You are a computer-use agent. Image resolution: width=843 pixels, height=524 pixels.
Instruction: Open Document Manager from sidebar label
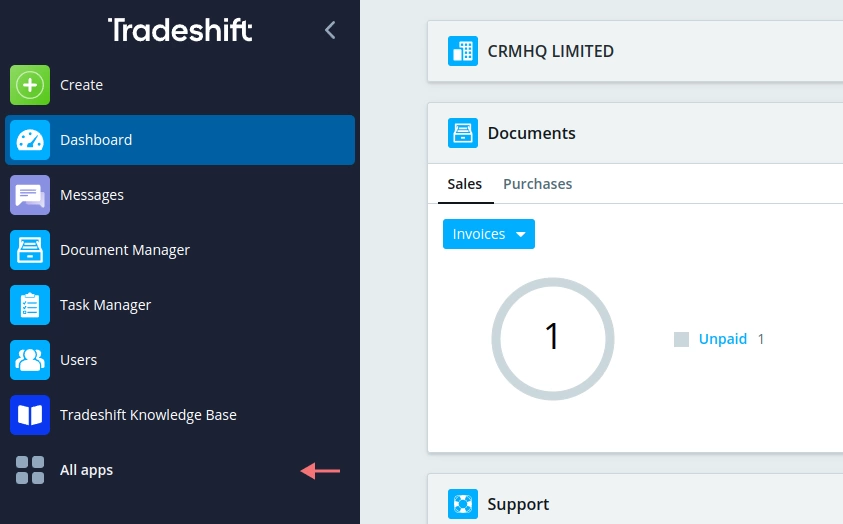[x=125, y=250]
